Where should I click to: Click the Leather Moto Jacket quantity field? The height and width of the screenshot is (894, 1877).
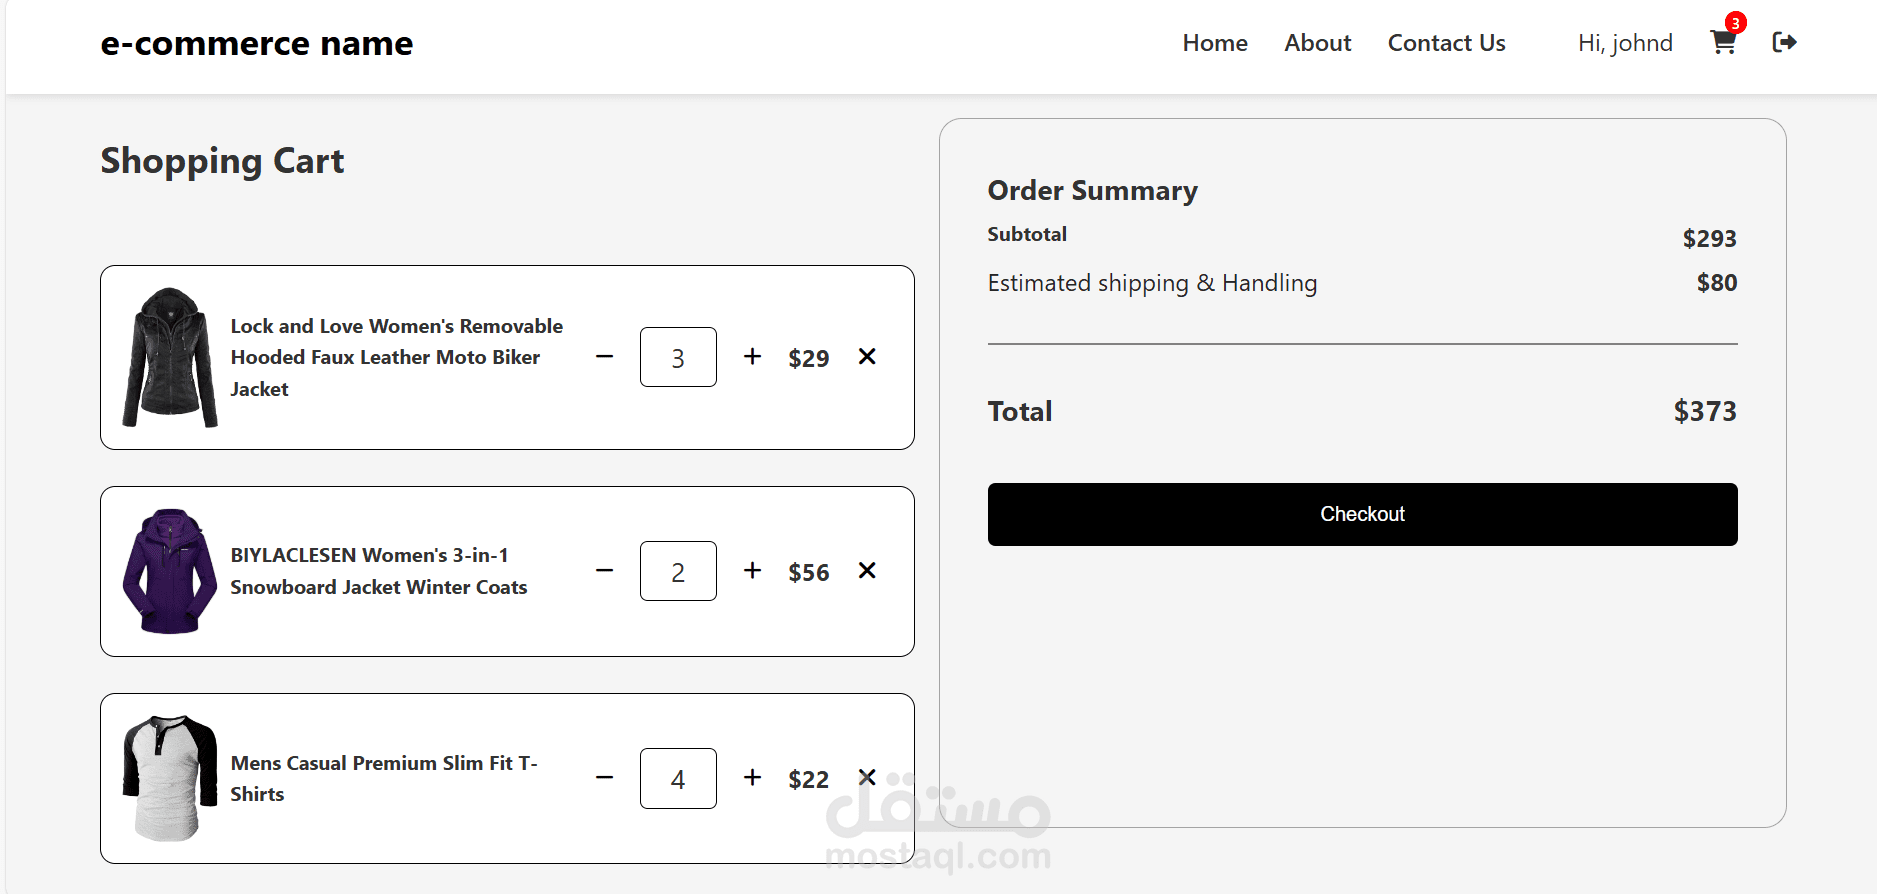tap(678, 357)
